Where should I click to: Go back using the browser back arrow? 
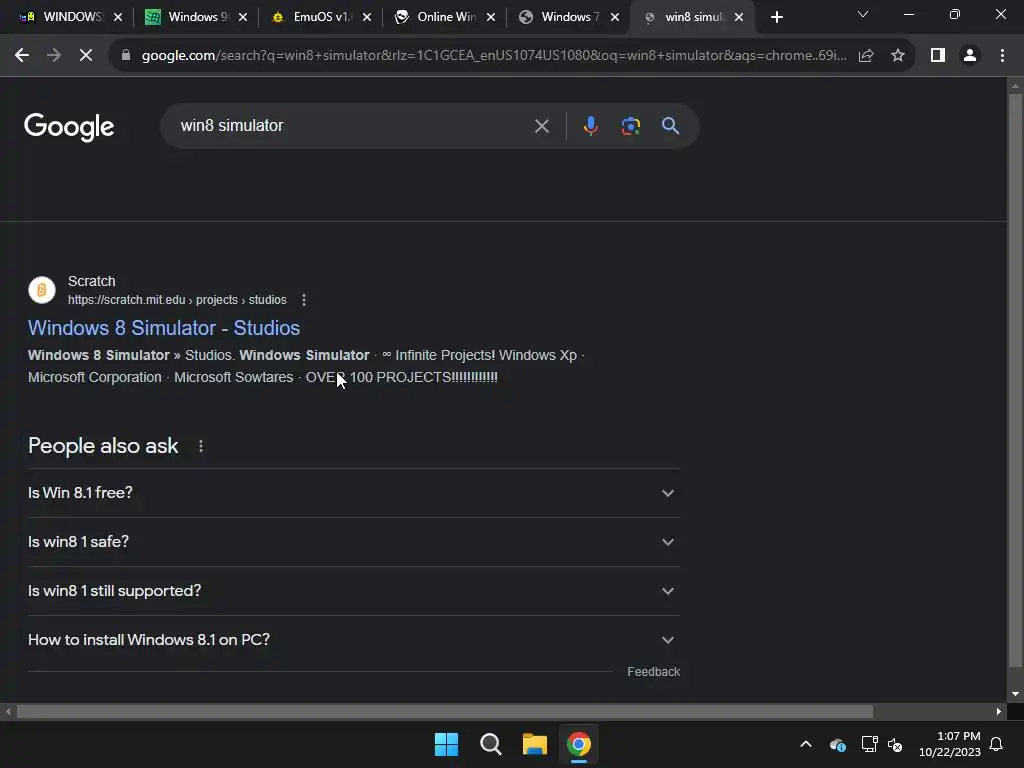pos(22,56)
